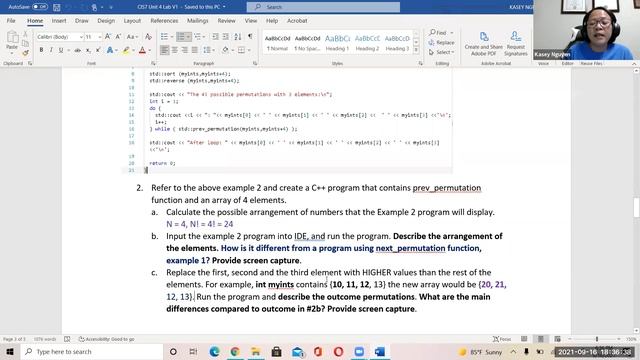
Task: Click the Format Painter icon
Action: pos(25,52)
